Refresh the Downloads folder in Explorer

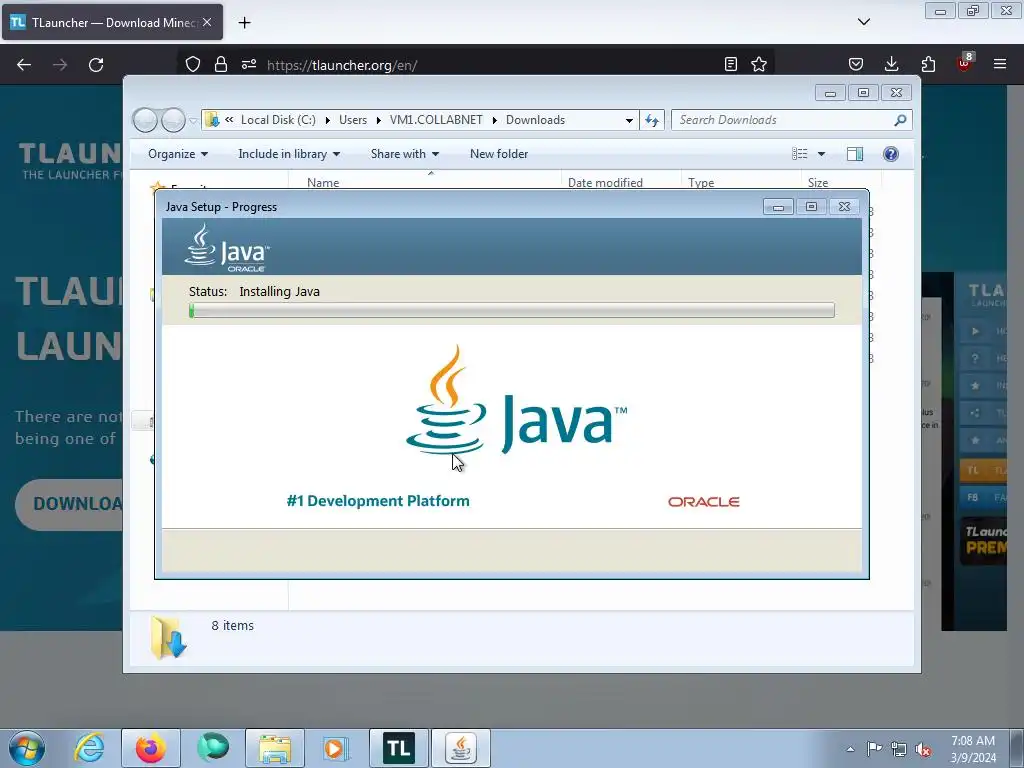click(x=652, y=120)
